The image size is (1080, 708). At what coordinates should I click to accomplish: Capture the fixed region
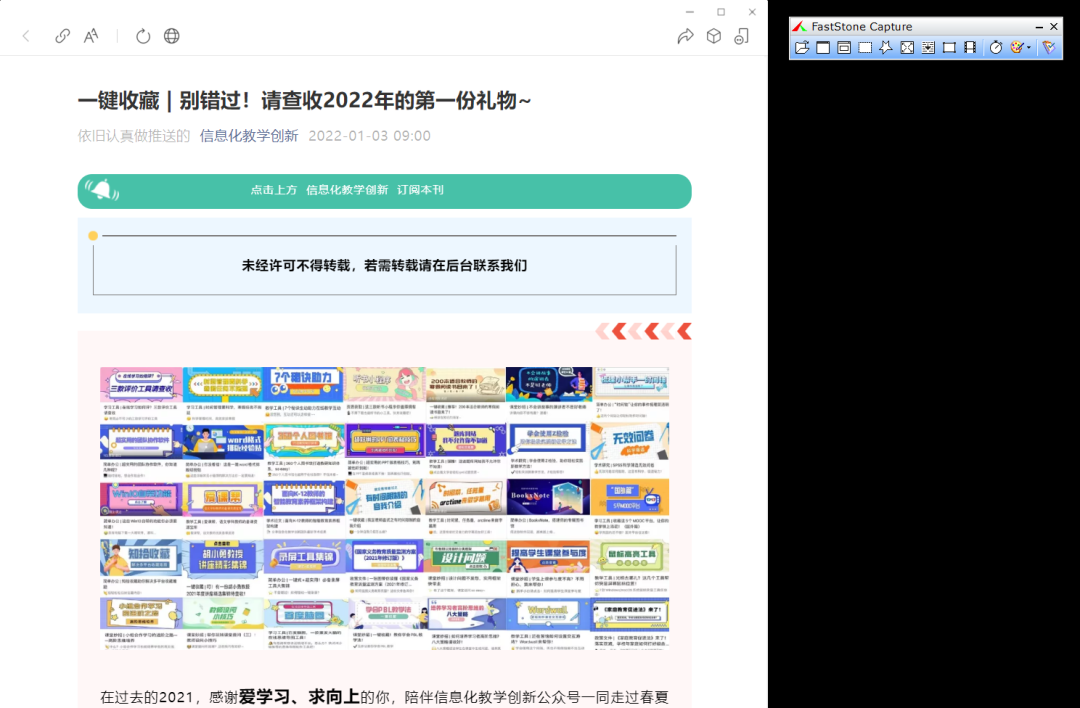(949, 47)
